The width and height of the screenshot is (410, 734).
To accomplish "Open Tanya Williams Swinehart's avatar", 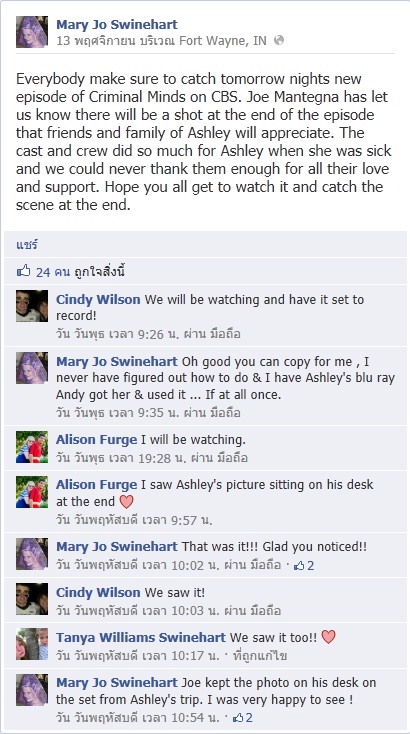I will point(32,644).
